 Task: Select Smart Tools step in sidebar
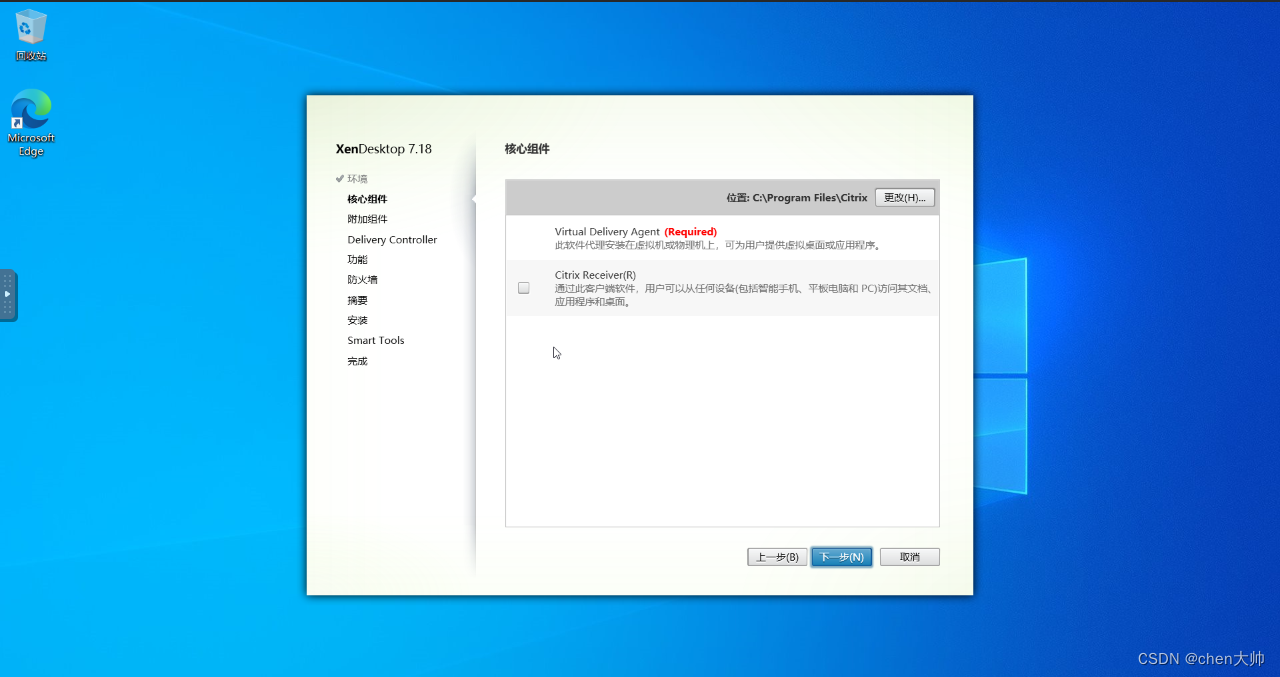pyautogui.click(x=376, y=341)
